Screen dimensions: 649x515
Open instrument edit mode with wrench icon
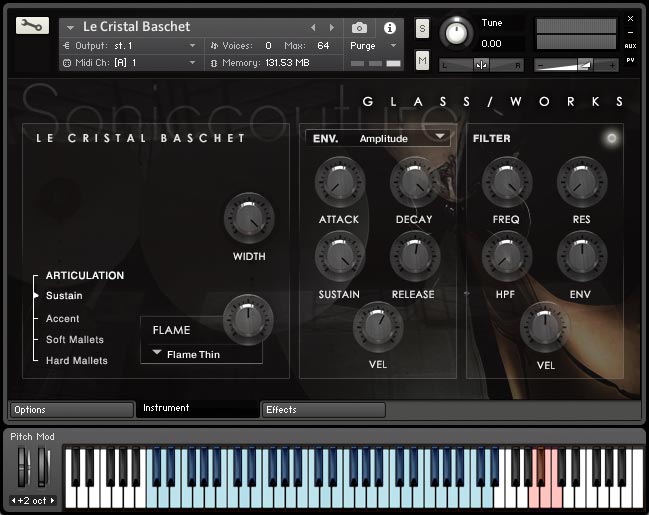(x=32, y=26)
